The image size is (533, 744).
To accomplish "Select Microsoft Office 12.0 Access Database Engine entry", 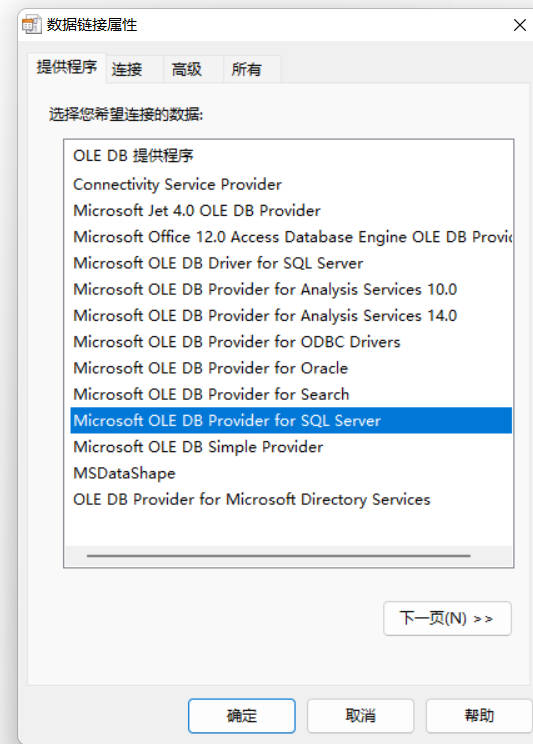I will click(291, 237).
